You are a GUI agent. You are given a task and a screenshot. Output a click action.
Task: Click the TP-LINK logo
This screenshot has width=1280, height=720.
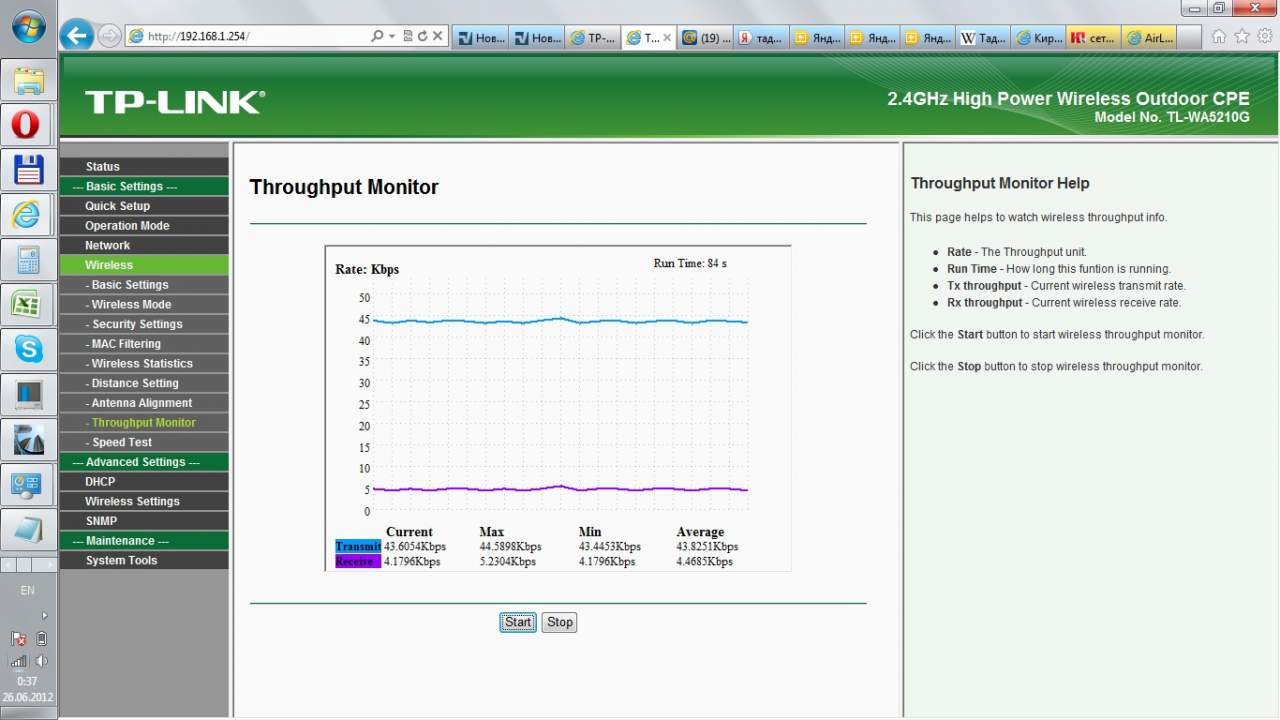[175, 102]
